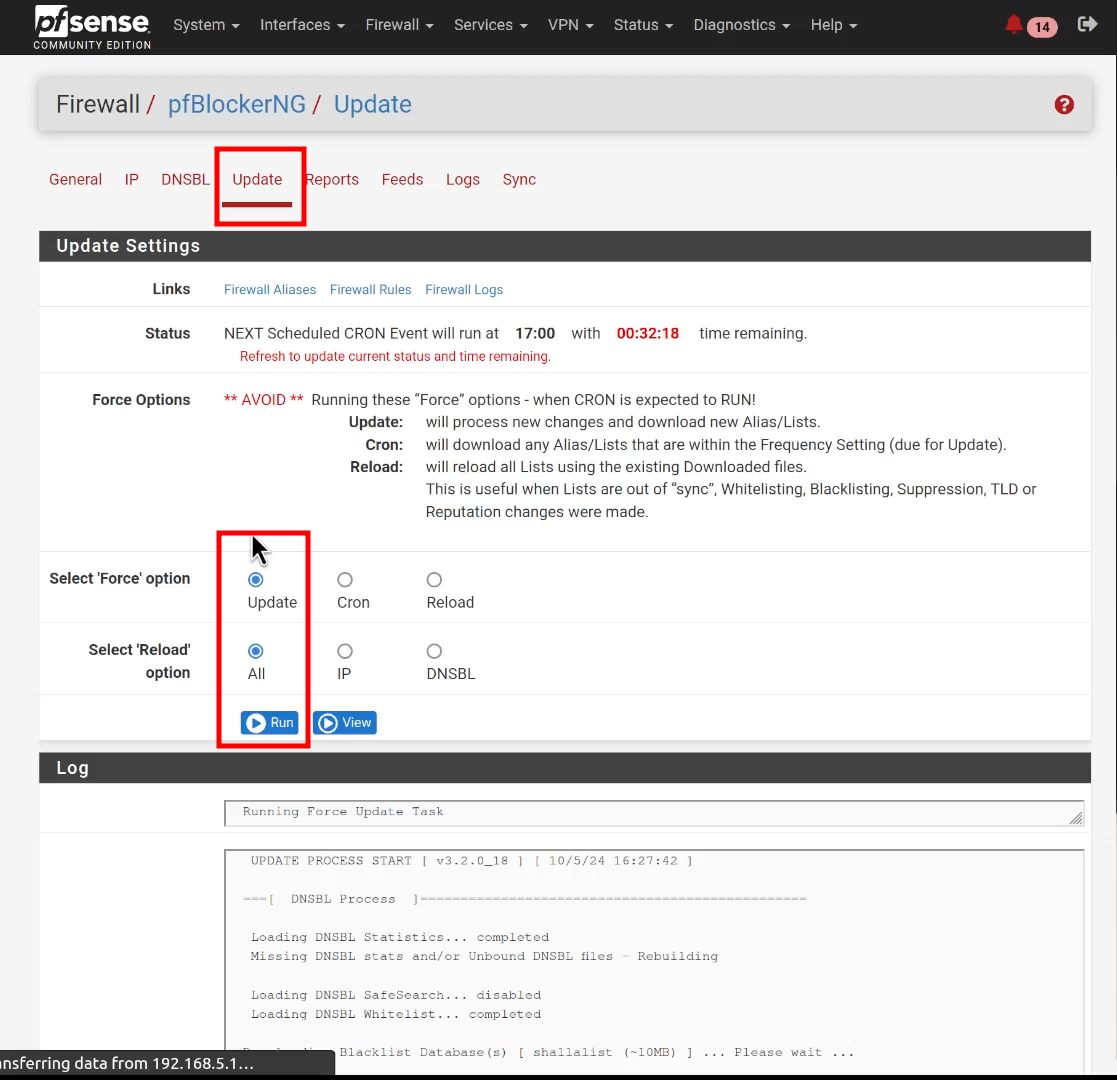Click the Loading DNSBL SafeSearch disabled line

click(x=396, y=995)
